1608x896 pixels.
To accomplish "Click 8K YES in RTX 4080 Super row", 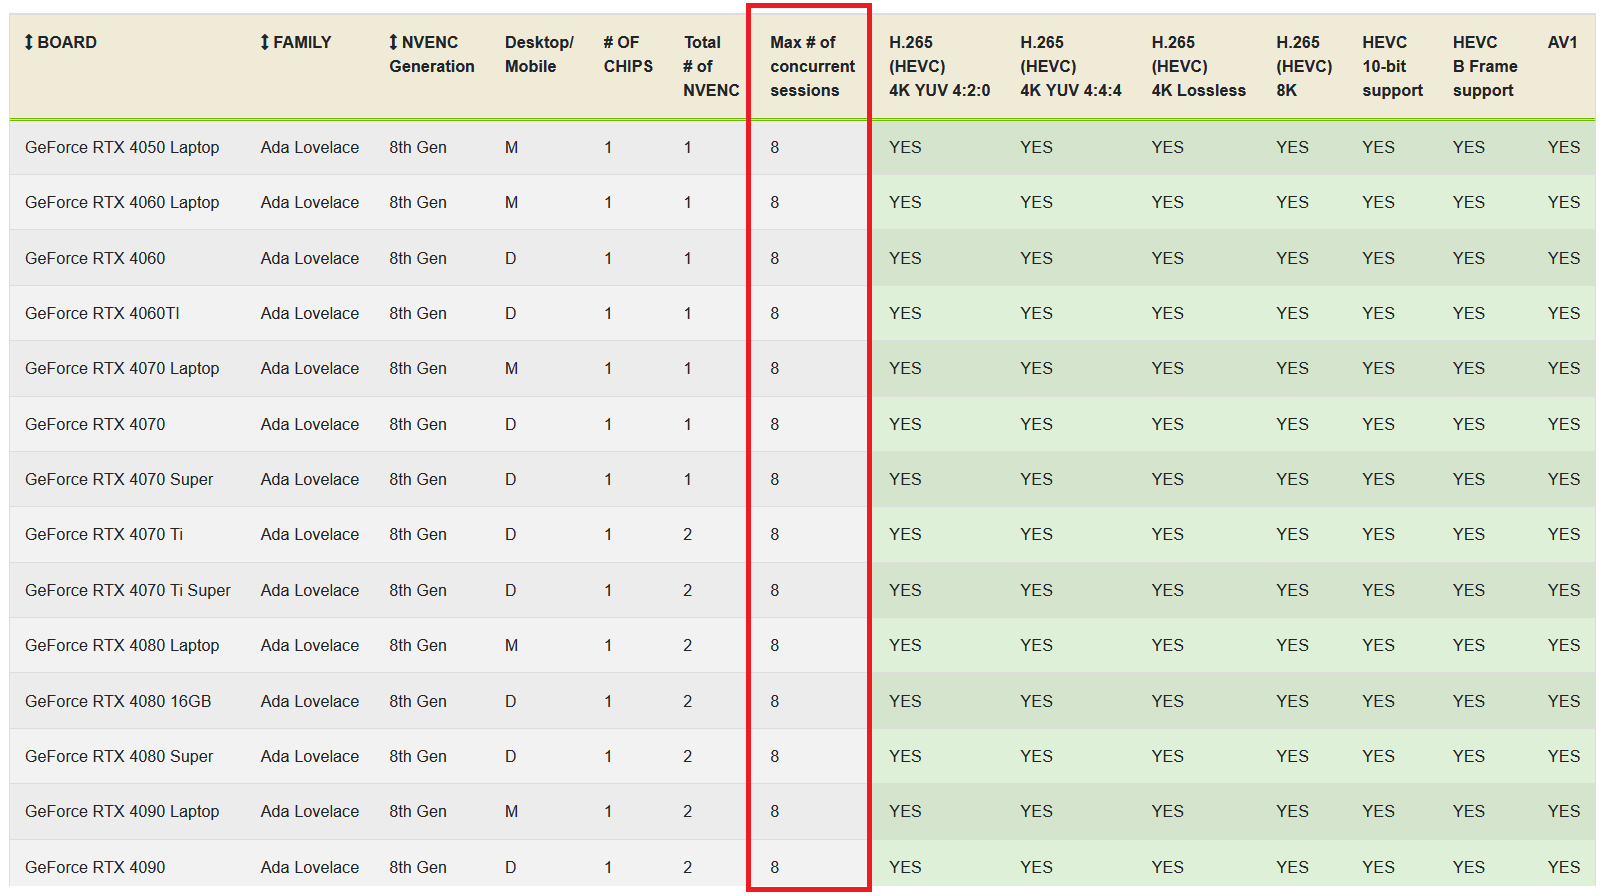I will tap(1292, 756).
